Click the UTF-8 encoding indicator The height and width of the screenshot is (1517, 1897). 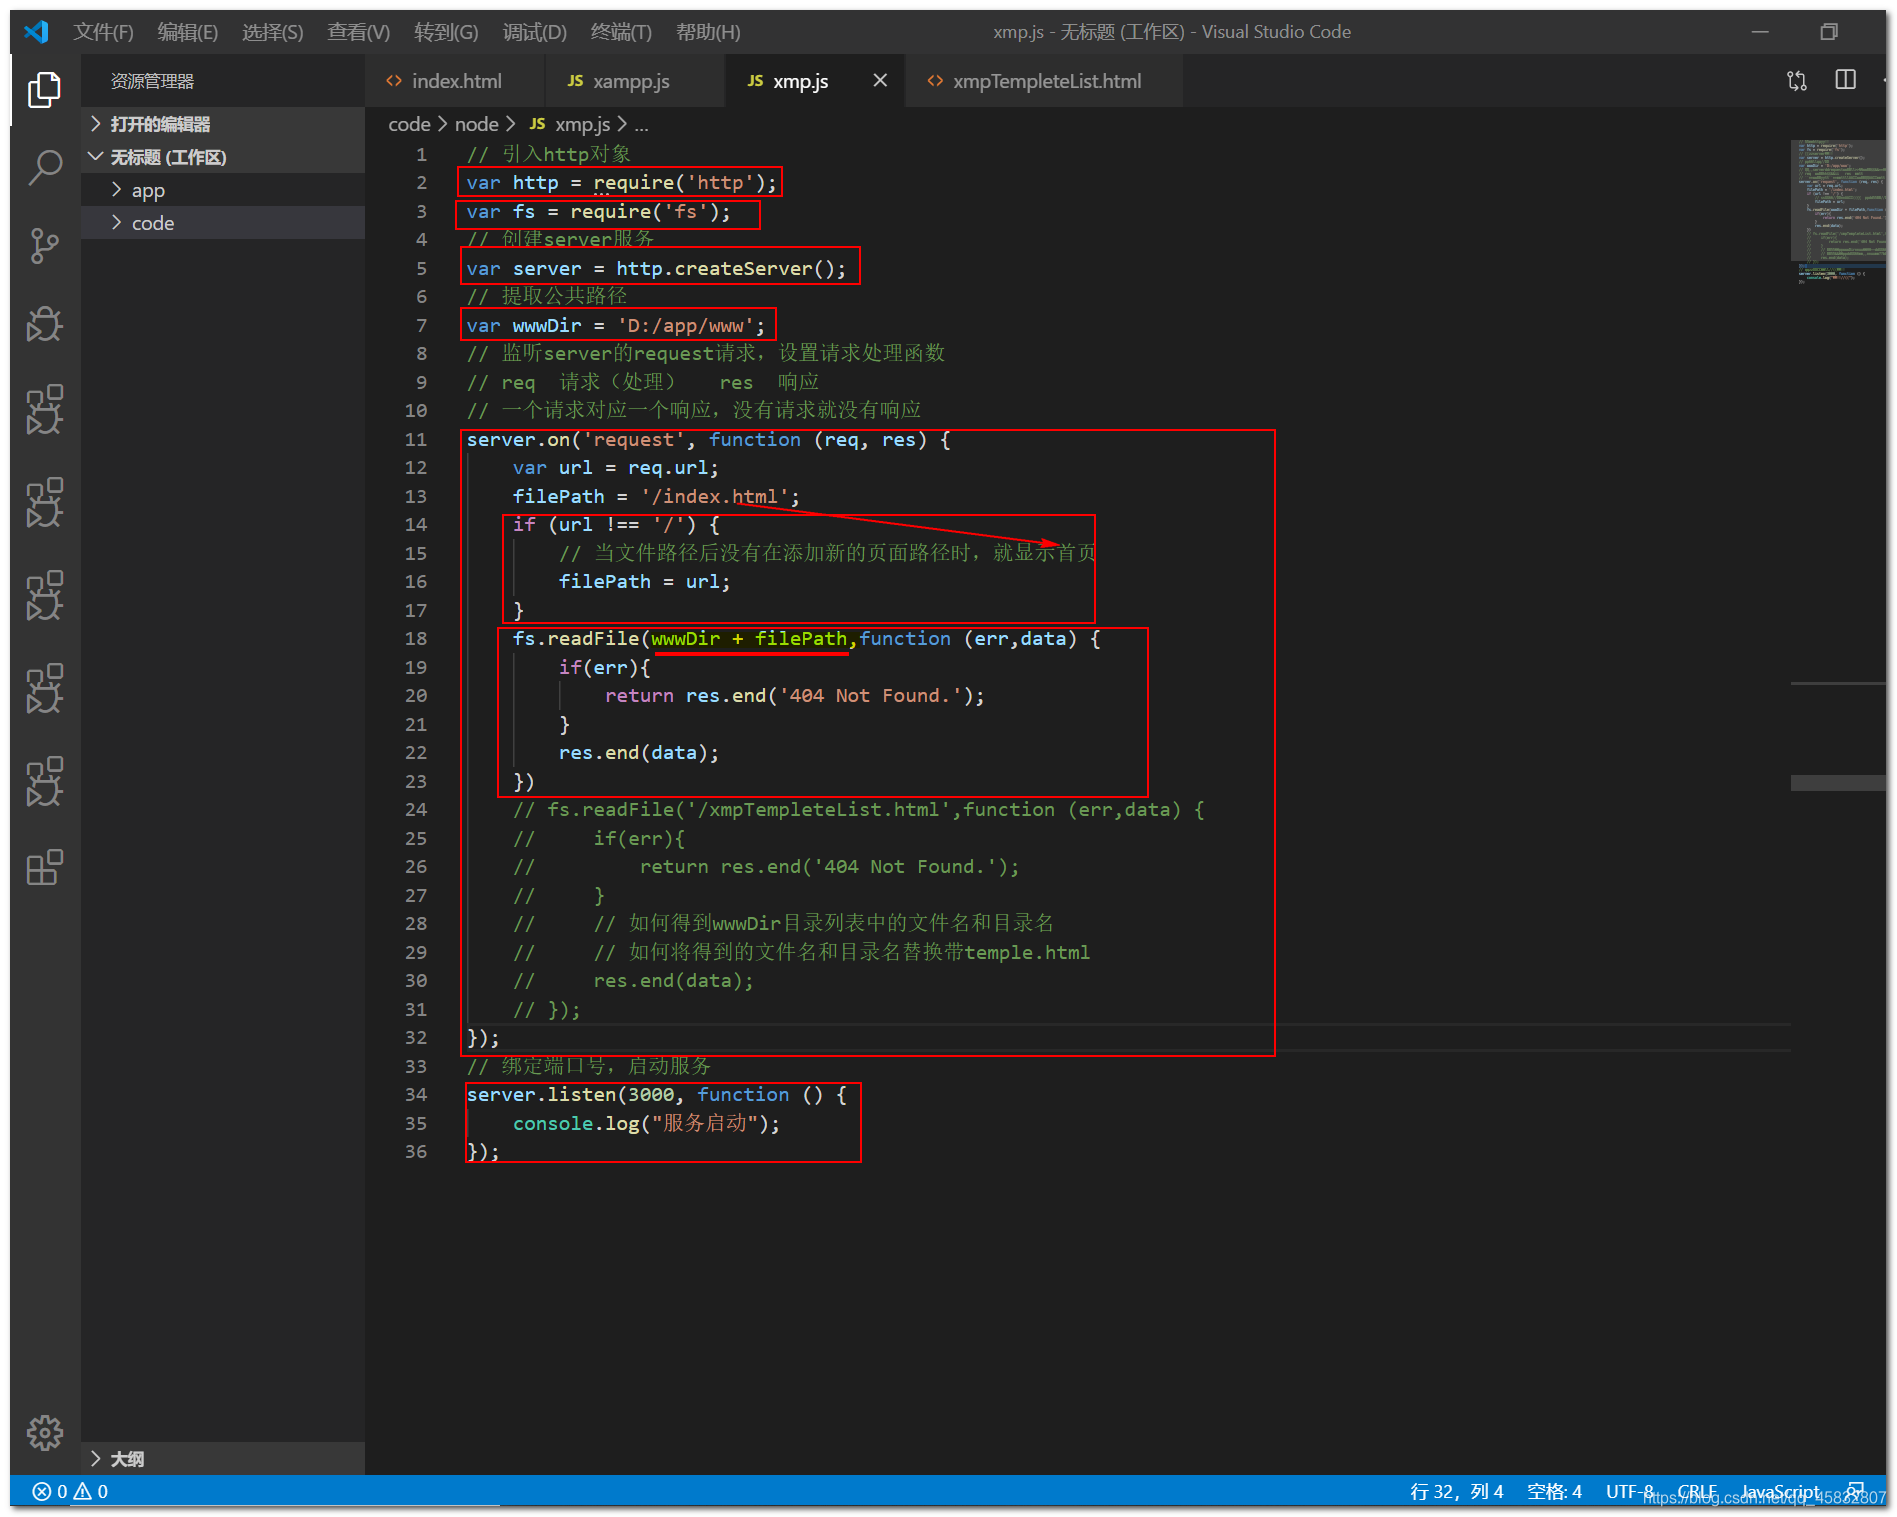click(x=1630, y=1491)
